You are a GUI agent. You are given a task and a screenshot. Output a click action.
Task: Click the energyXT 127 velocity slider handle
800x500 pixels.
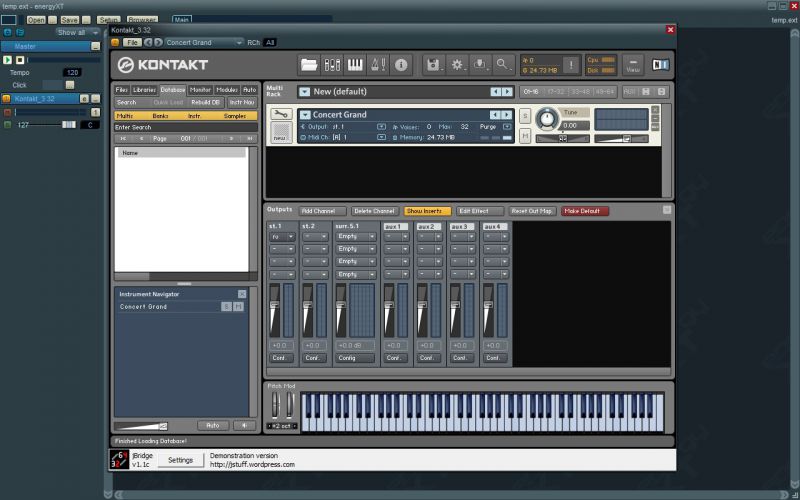point(68,124)
